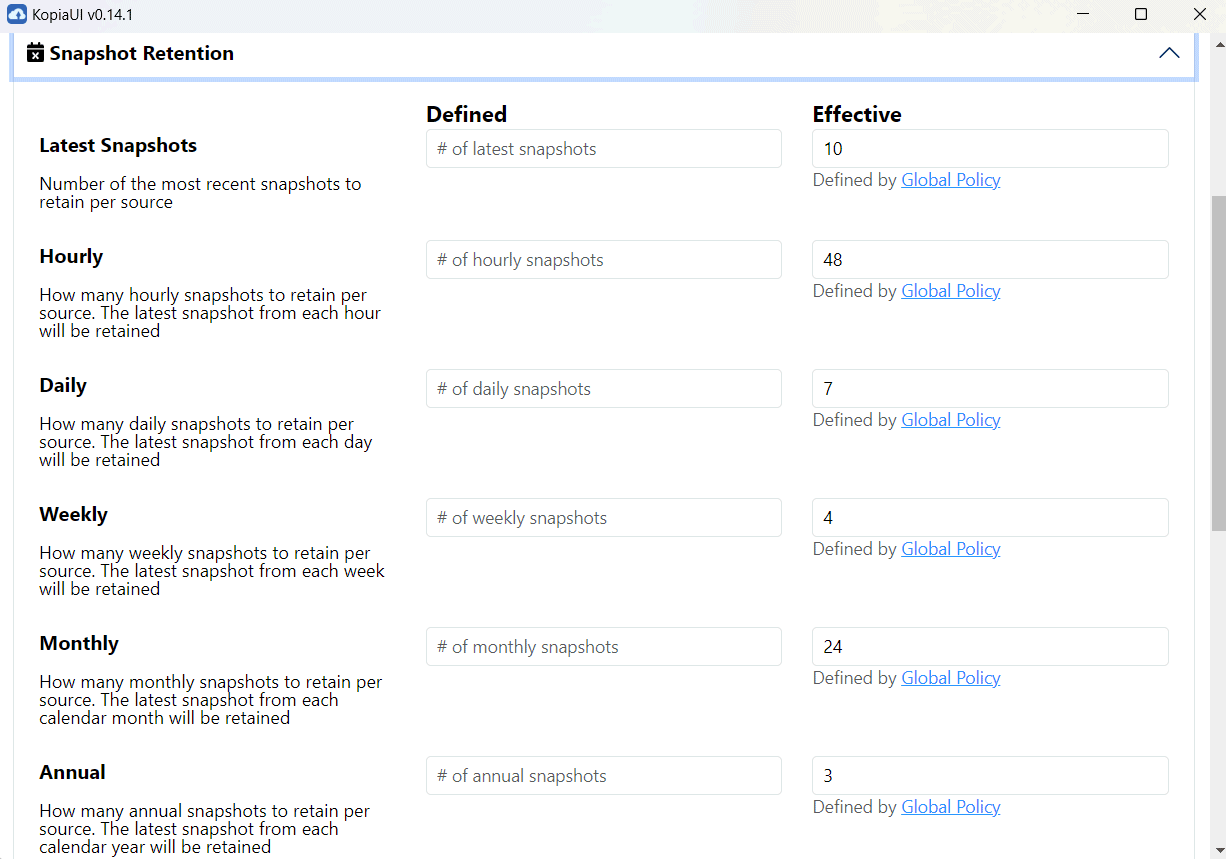Click the effective hourly field showing 48

click(x=989, y=260)
